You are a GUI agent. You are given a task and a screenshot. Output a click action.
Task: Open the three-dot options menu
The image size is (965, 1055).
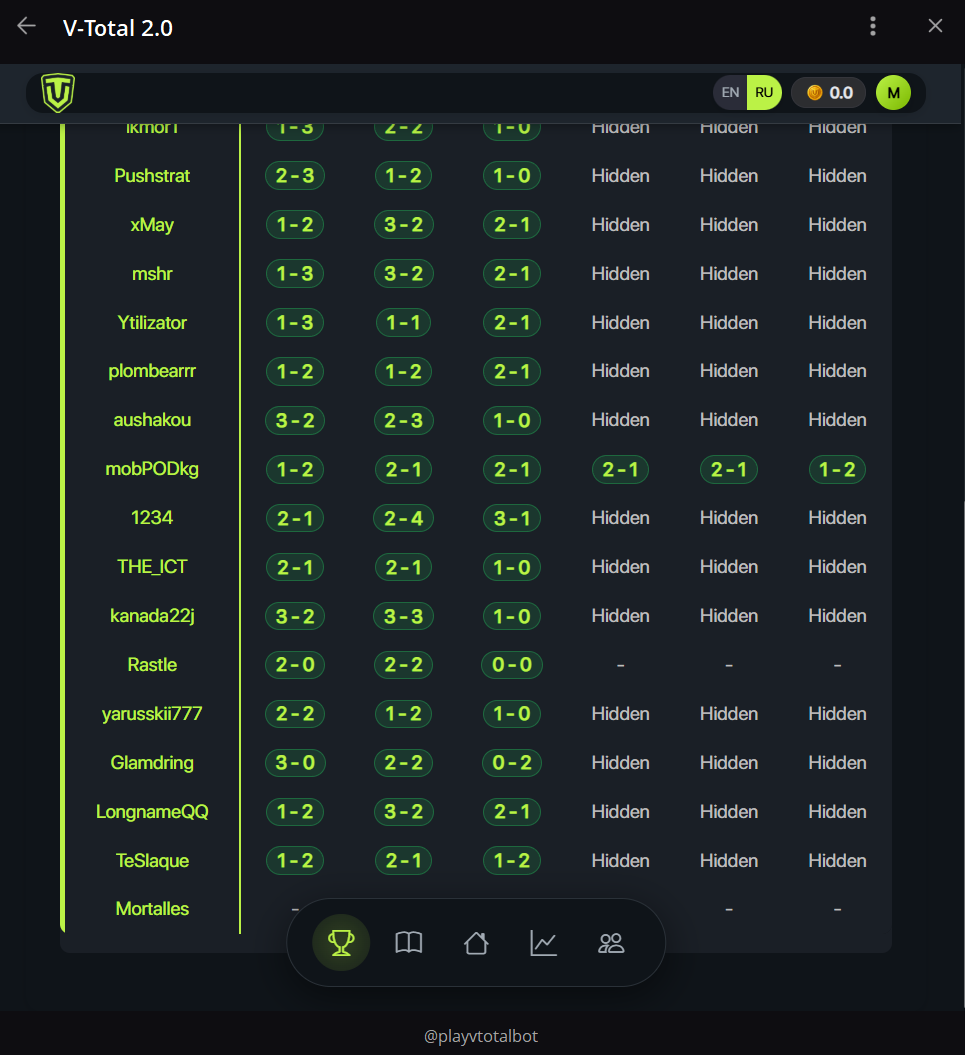click(873, 27)
